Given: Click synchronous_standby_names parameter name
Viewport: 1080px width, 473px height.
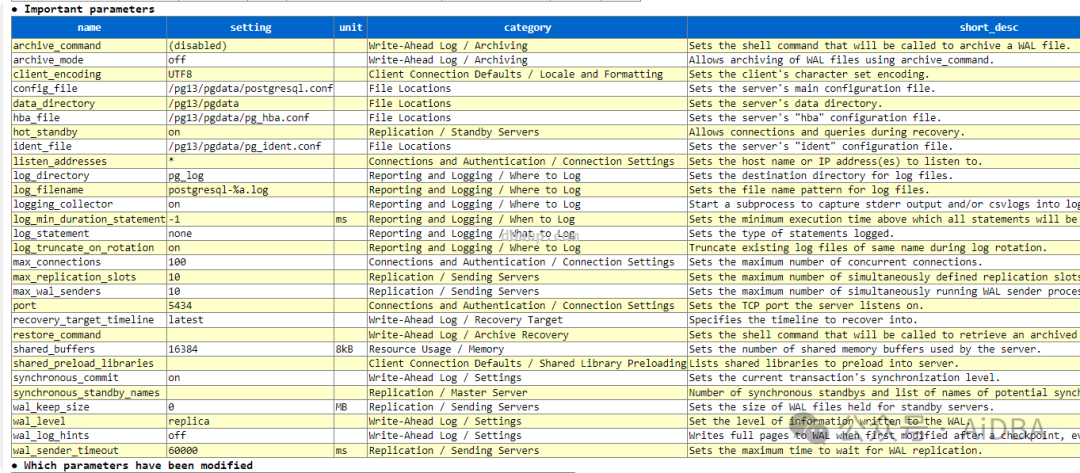Looking at the screenshot, I should [x=86, y=392].
